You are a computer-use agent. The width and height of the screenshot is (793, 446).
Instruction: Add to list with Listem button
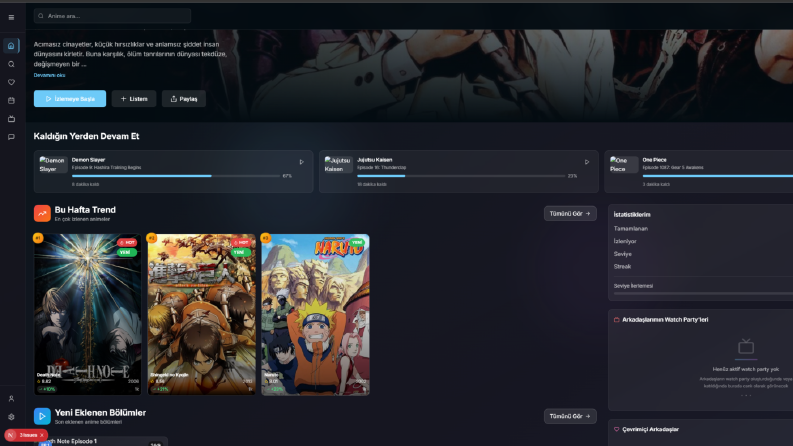(134, 99)
